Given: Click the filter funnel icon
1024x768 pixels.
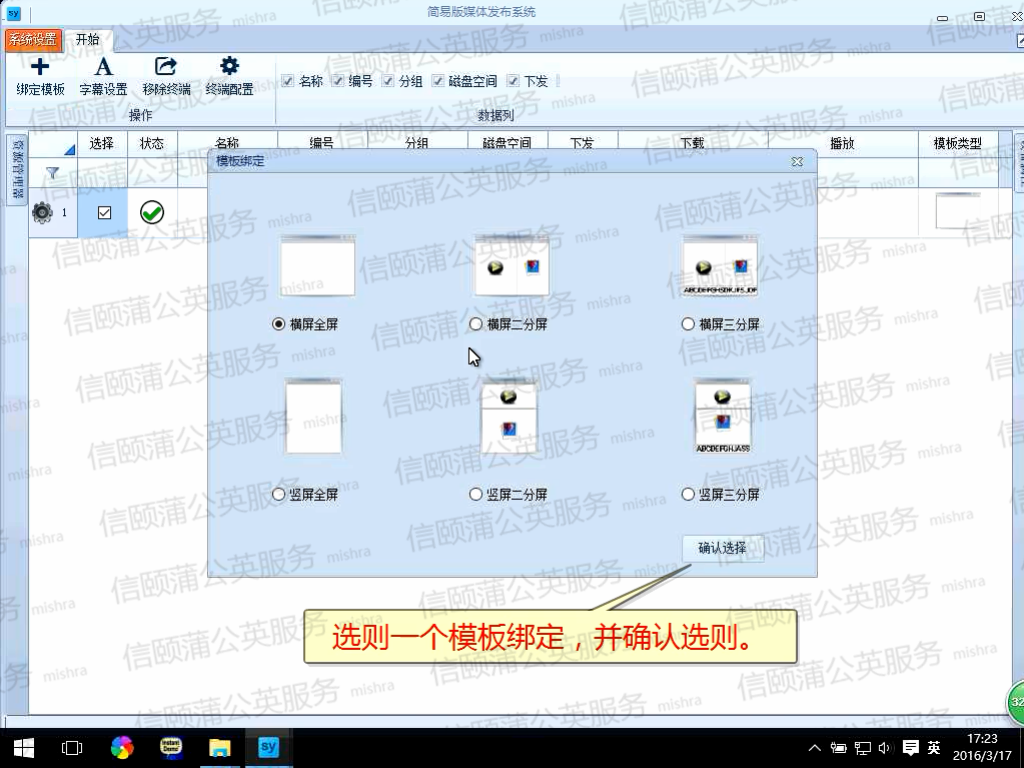Looking at the screenshot, I should [x=52, y=173].
